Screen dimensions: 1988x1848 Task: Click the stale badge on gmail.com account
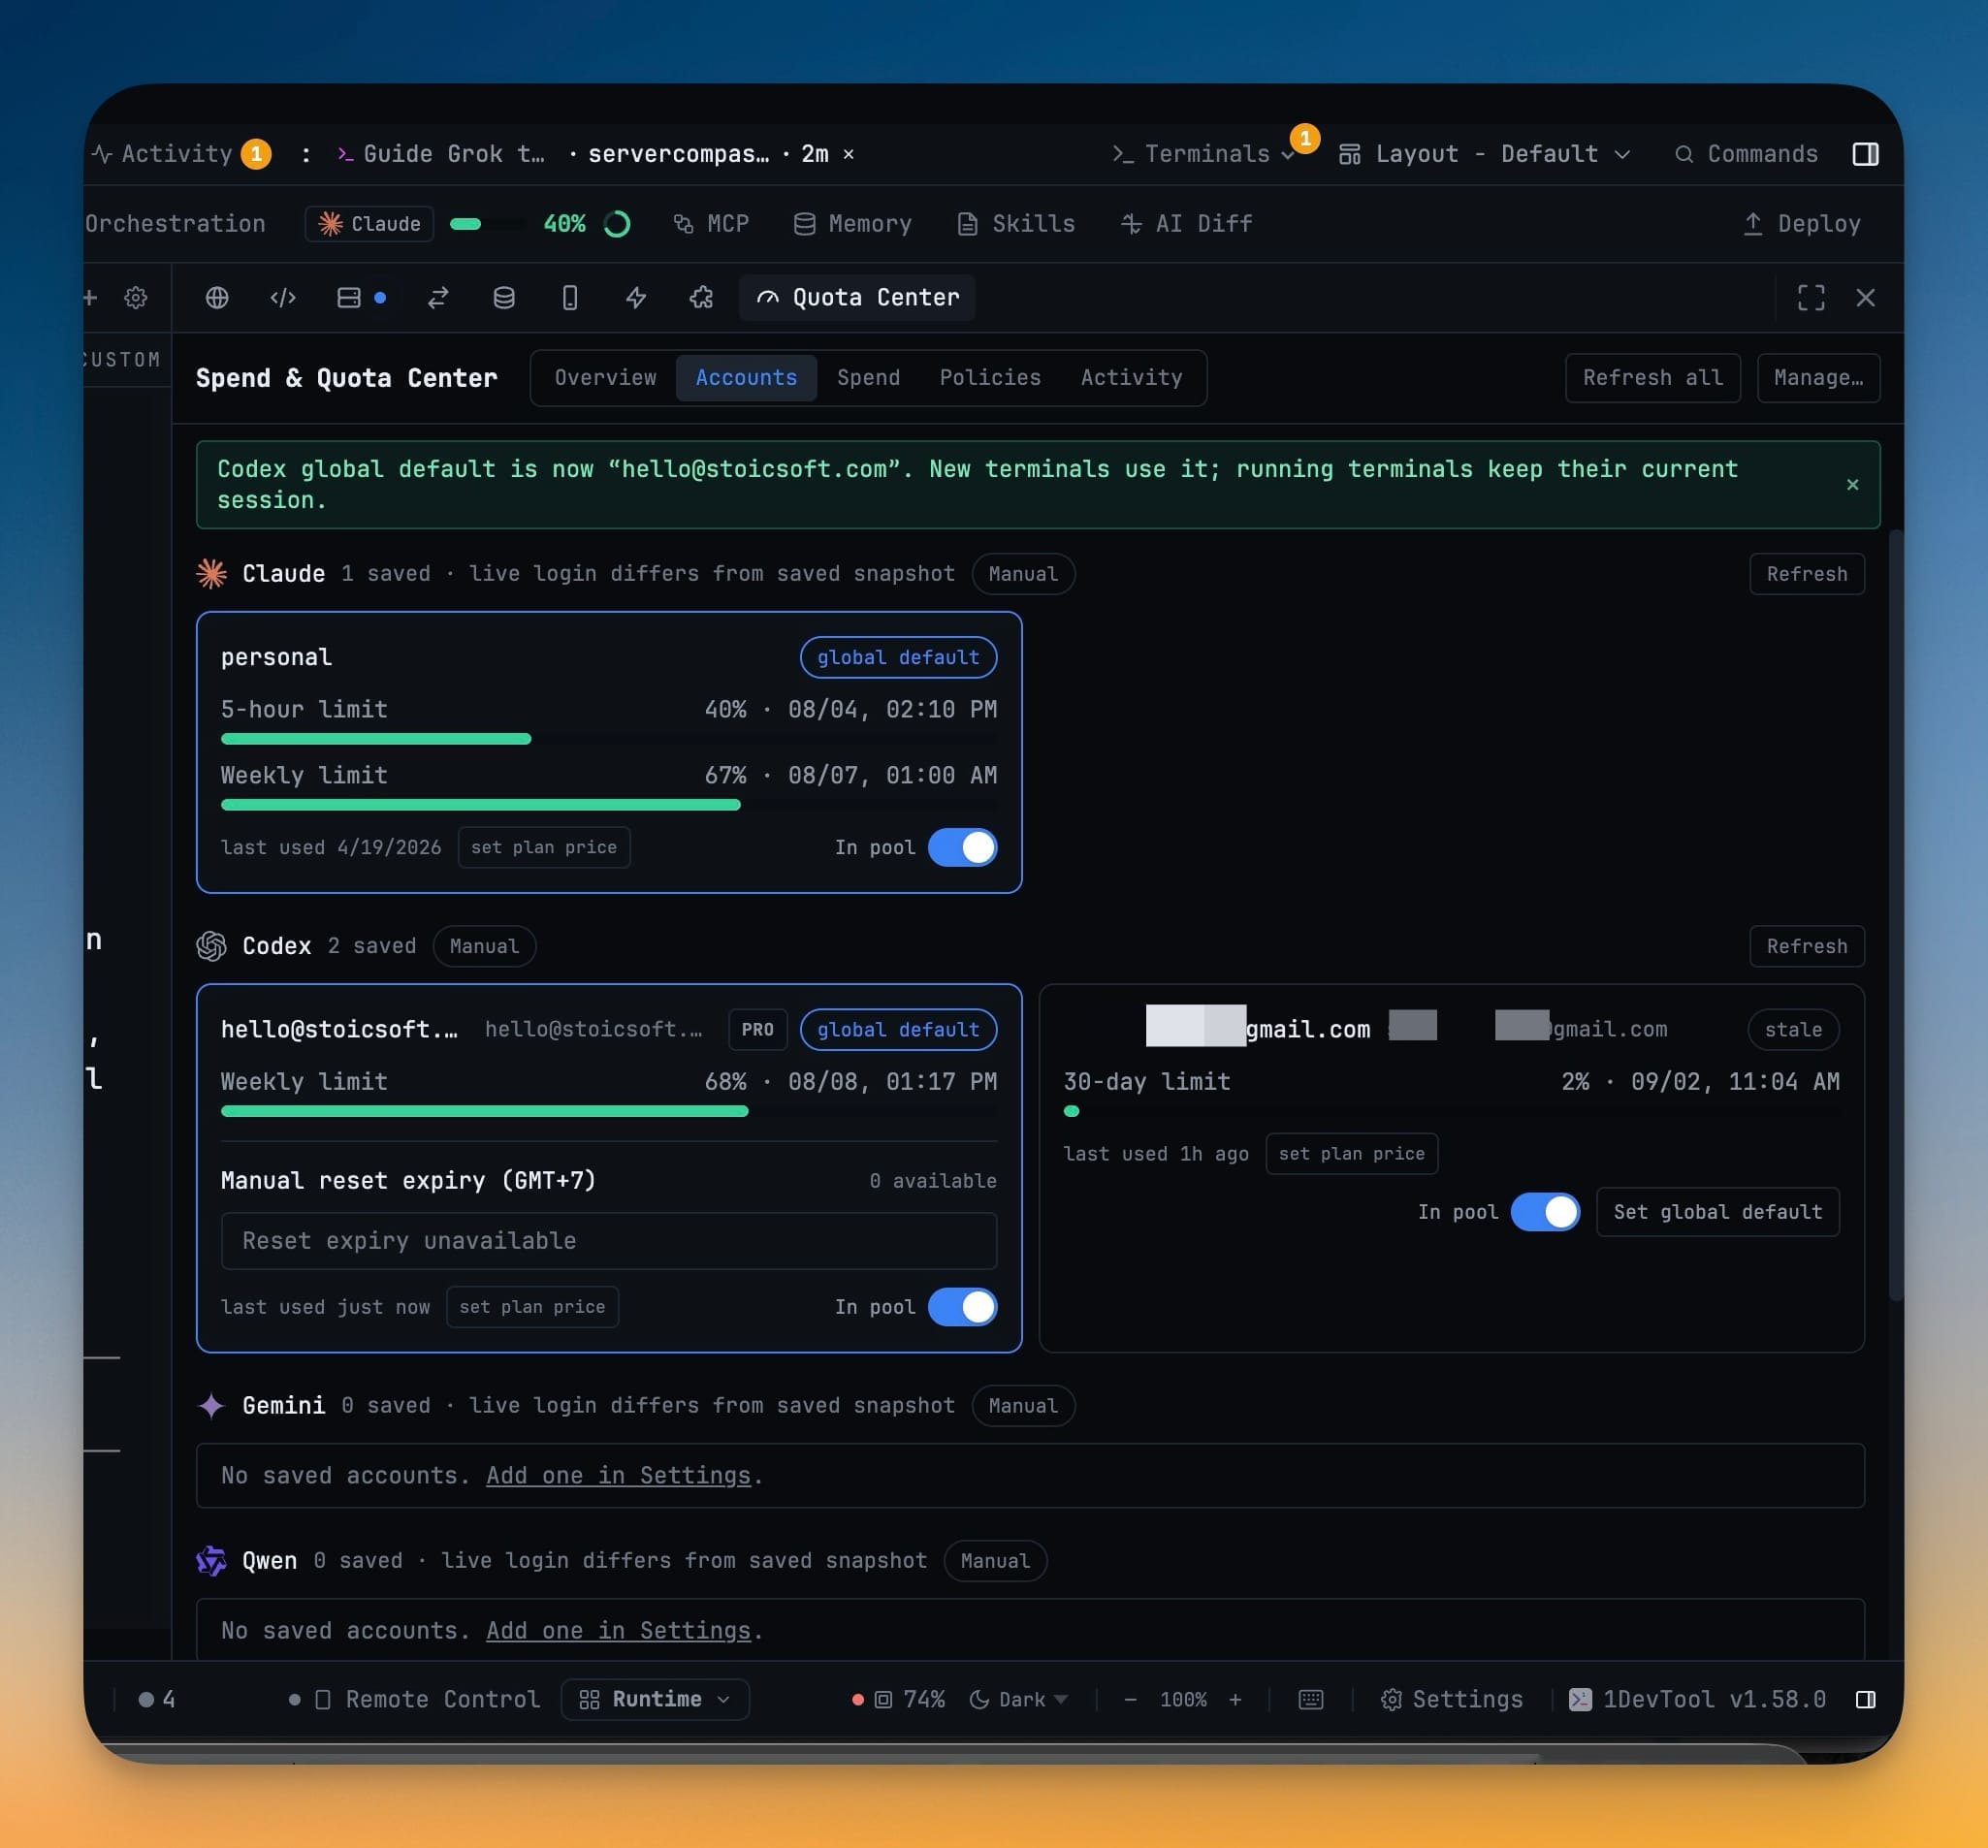click(1793, 1030)
